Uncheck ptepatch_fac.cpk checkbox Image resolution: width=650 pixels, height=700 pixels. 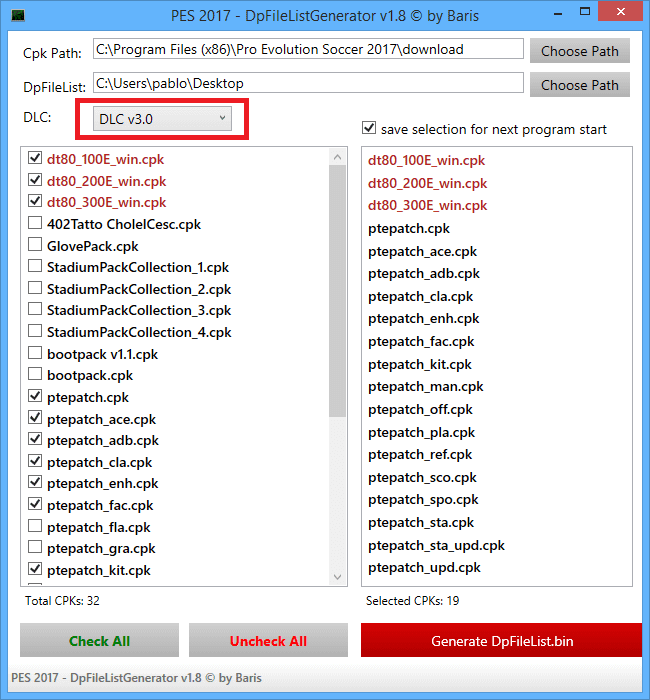click(x=35, y=504)
